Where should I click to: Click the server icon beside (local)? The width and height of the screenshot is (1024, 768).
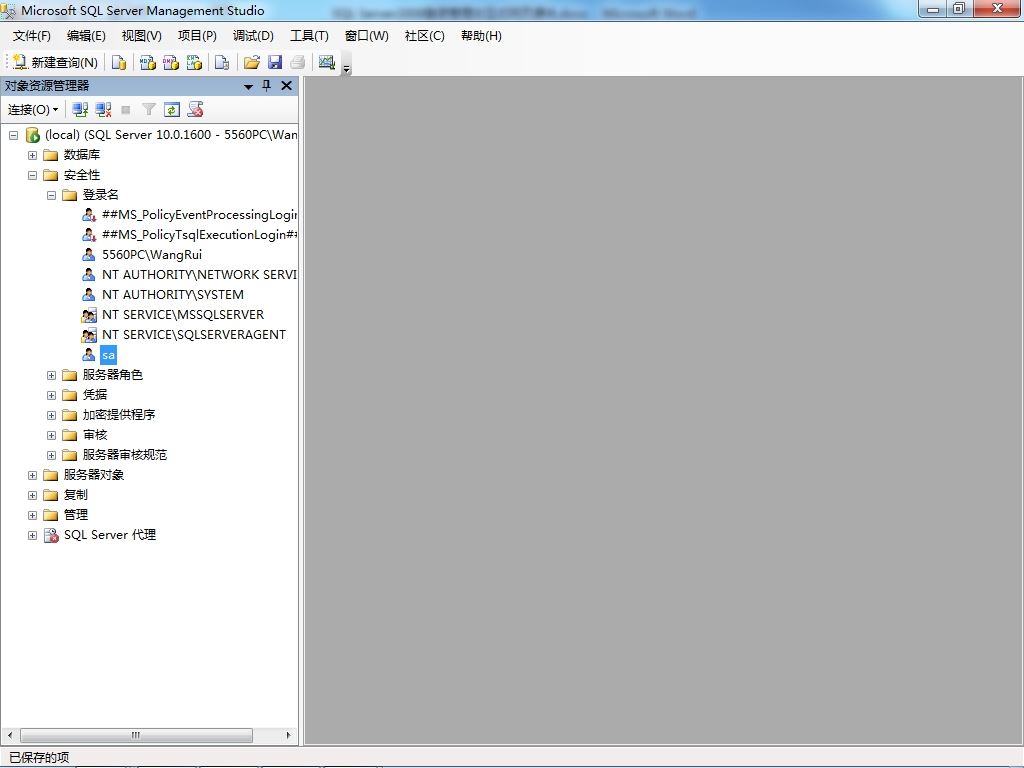[x=33, y=135]
